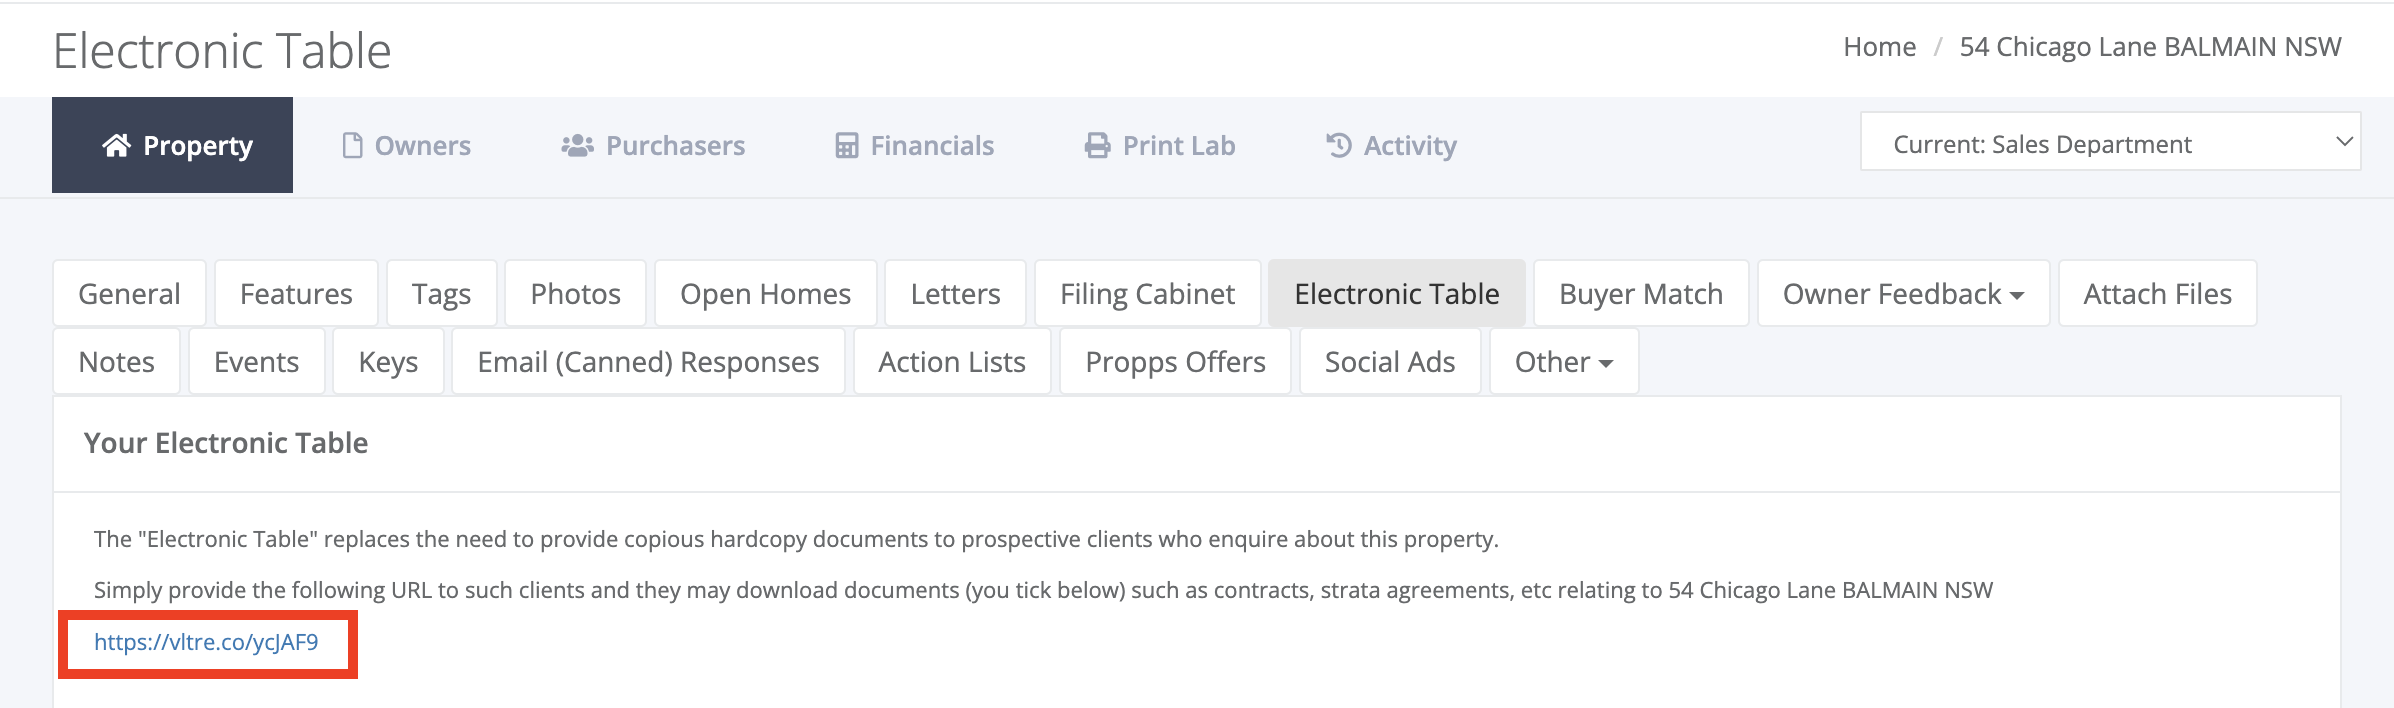
Task: Open the Buyer Match tab
Action: pos(1640,293)
